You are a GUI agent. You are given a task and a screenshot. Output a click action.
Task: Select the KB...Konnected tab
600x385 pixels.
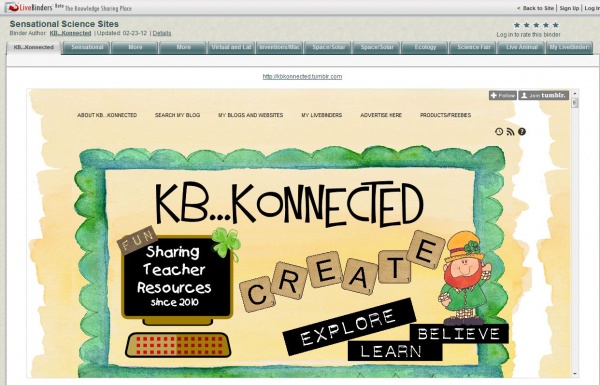point(34,47)
